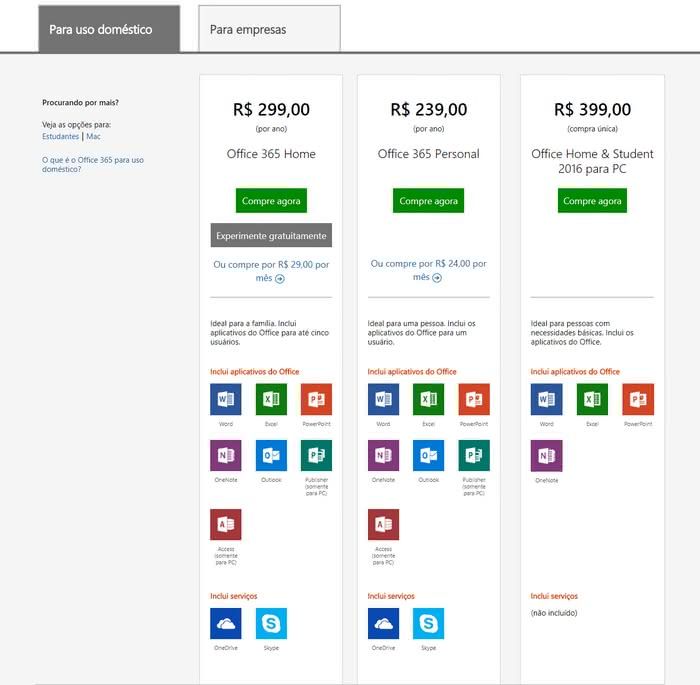Click the Office Home & Student 2016 para PC title
Image resolution: width=700 pixels, height=685 pixels.
pos(592,161)
